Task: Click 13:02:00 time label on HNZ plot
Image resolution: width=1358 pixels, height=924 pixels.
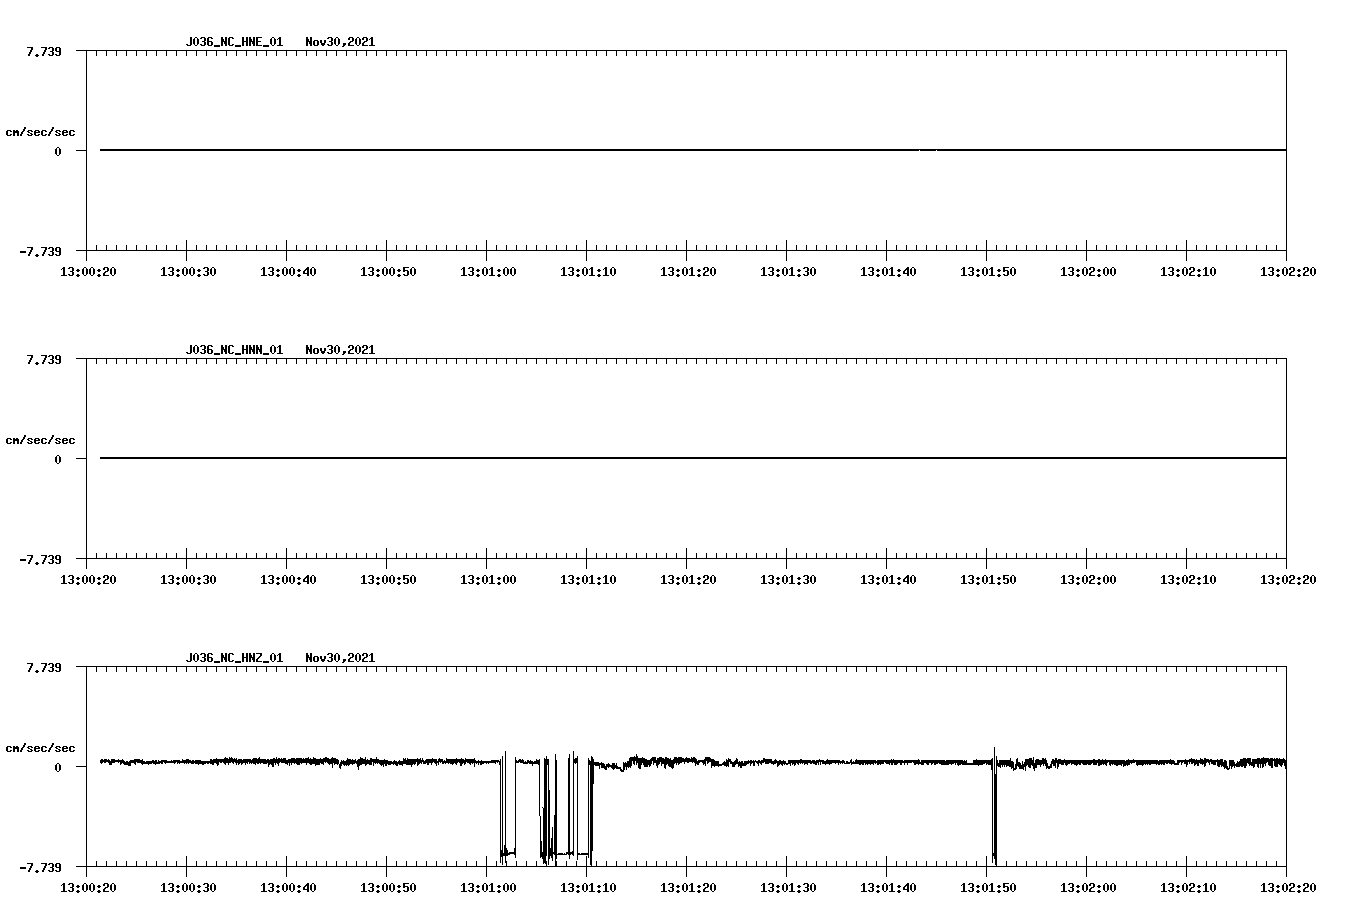Action: point(1088,887)
